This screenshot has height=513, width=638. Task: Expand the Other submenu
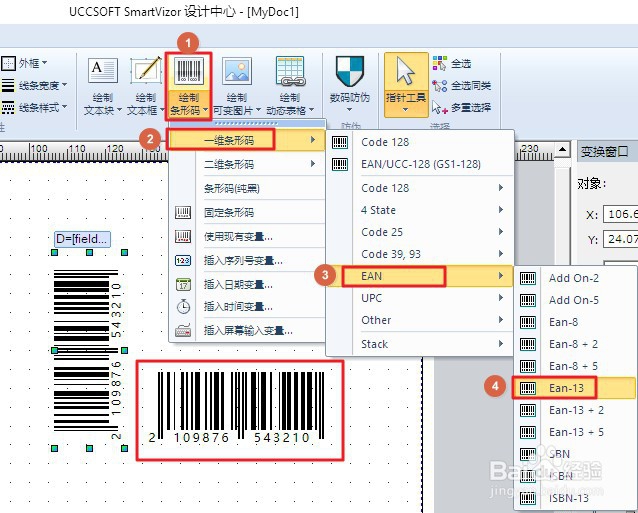click(420, 320)
